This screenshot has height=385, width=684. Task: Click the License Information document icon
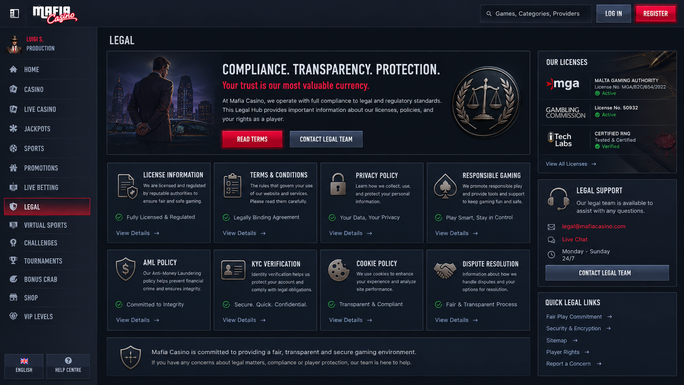tap(127, 186)
